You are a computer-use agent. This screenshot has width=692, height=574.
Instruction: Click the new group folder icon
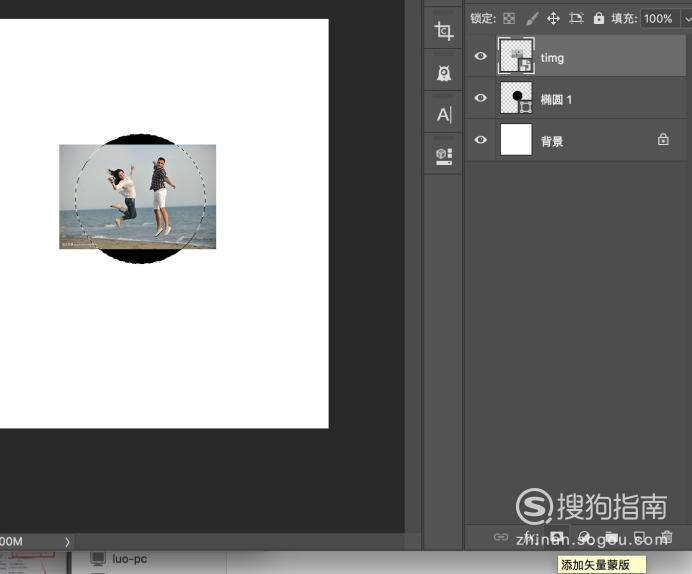point(612,537)
